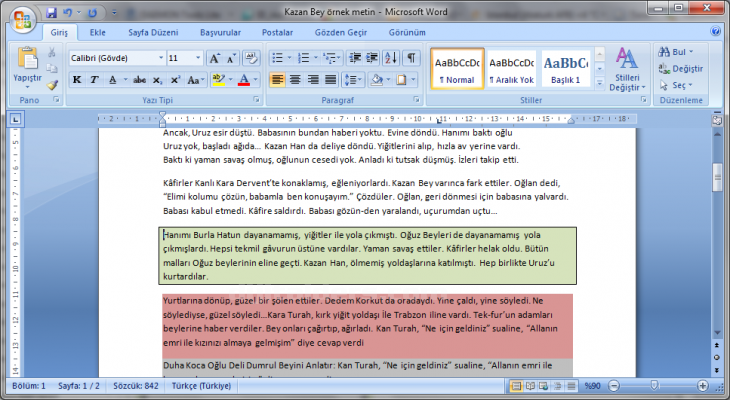Expand bullet list style options
The height and width of the screenshot is (400, 730).
(x=289, y=58)
